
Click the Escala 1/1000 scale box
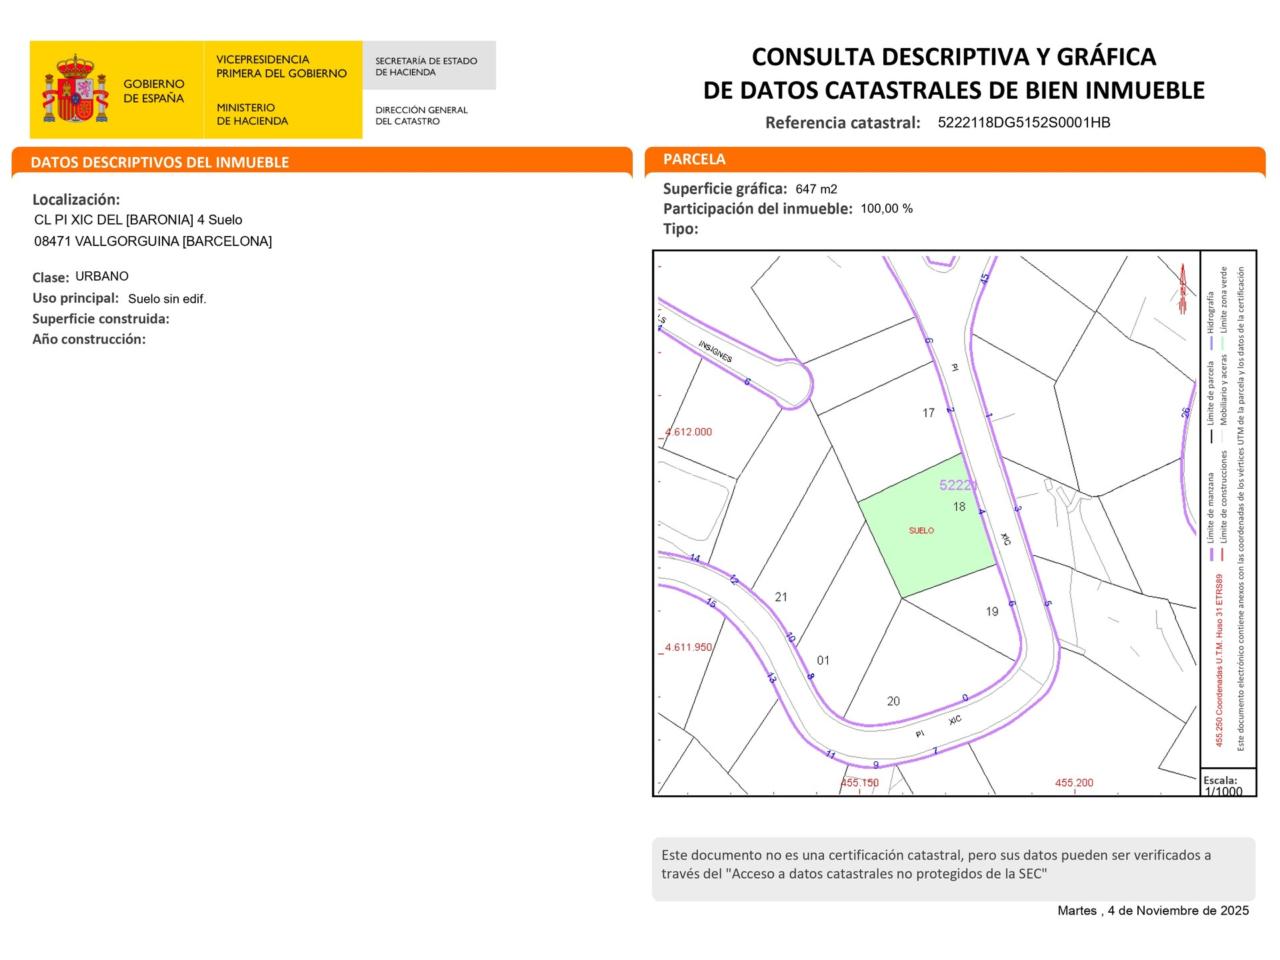click(x=1228, y=784)
